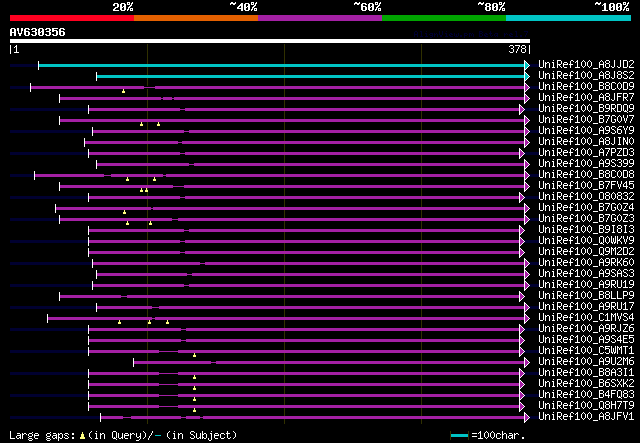Click the UniRef100_B7FV45 label
The width and height of the screenshot is (640, 443).
tap(586, 186)
